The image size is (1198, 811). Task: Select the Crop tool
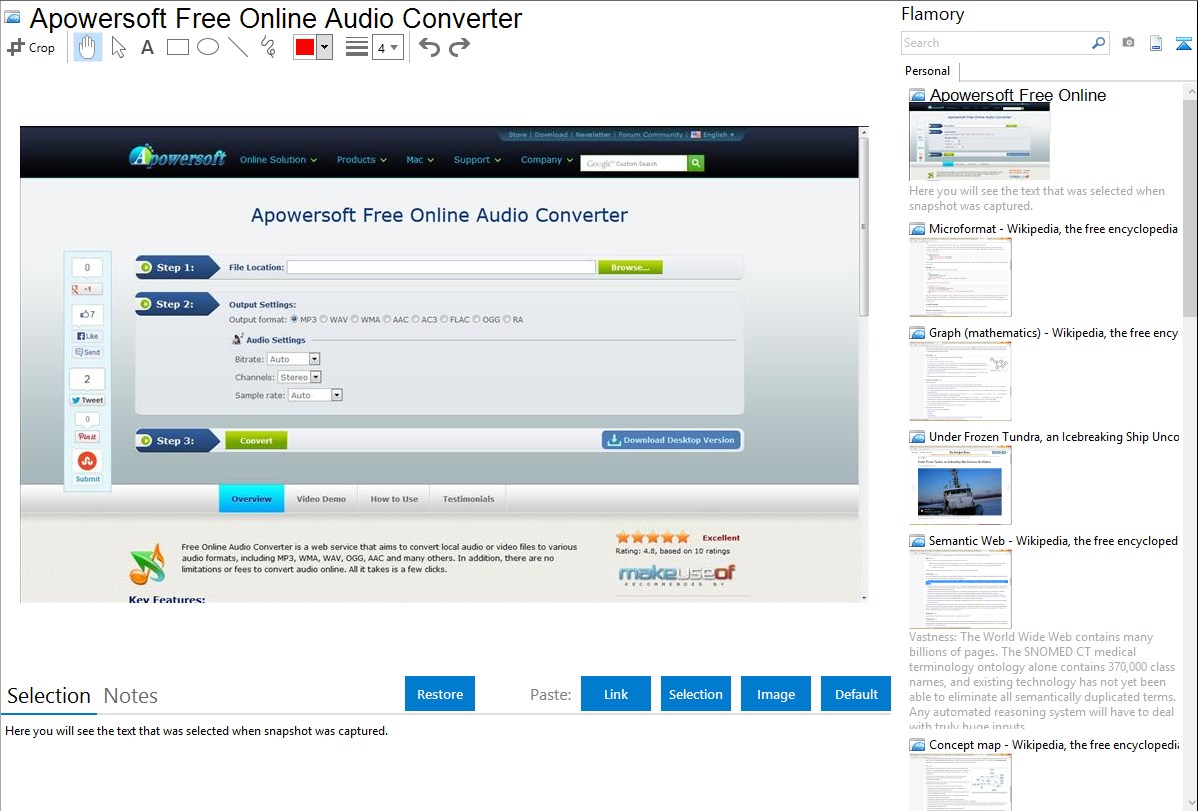click(x=31, y=47)
